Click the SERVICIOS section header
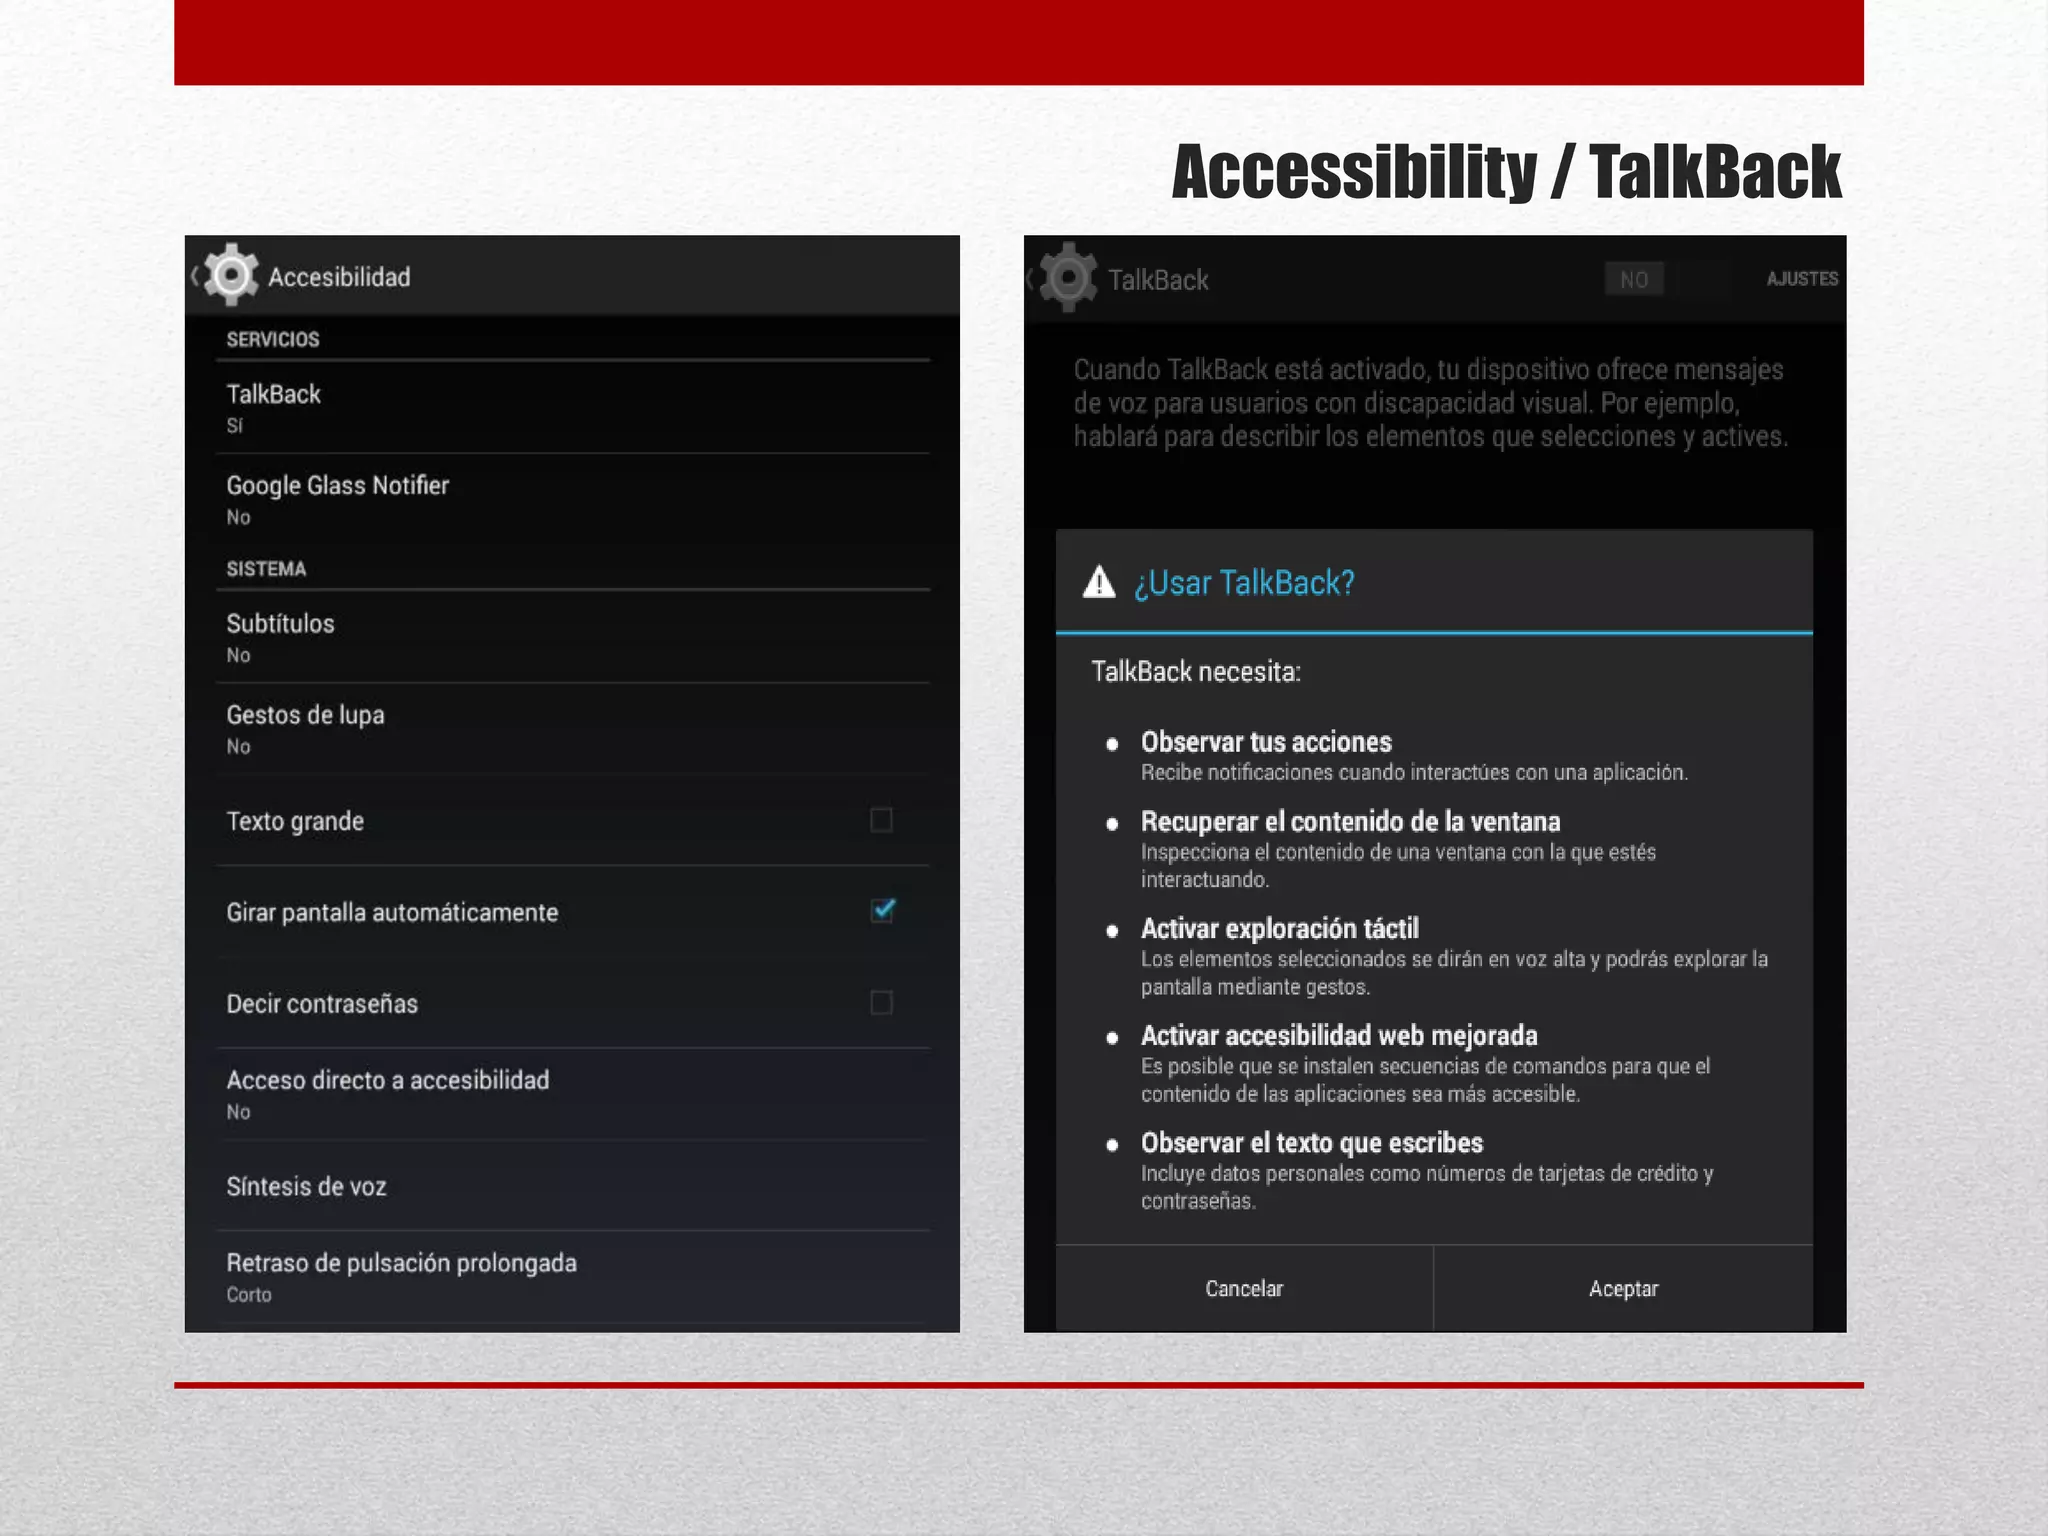2048x1536 pixels. [x=273, y=339]
